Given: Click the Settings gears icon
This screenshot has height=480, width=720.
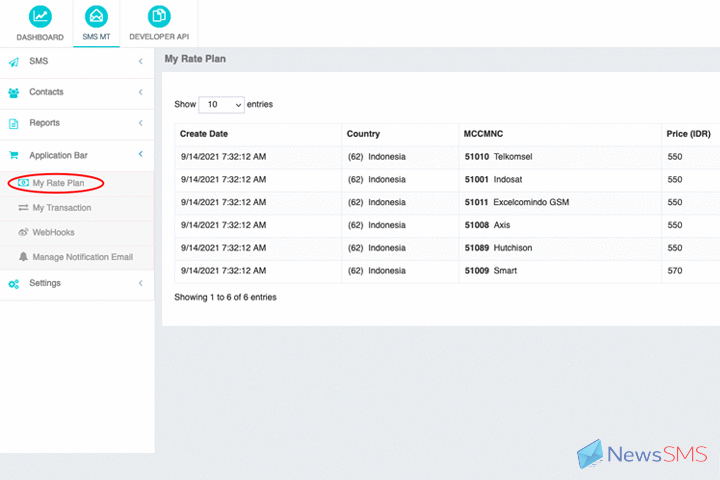Looking at the screenshot, I should [14, 284].
